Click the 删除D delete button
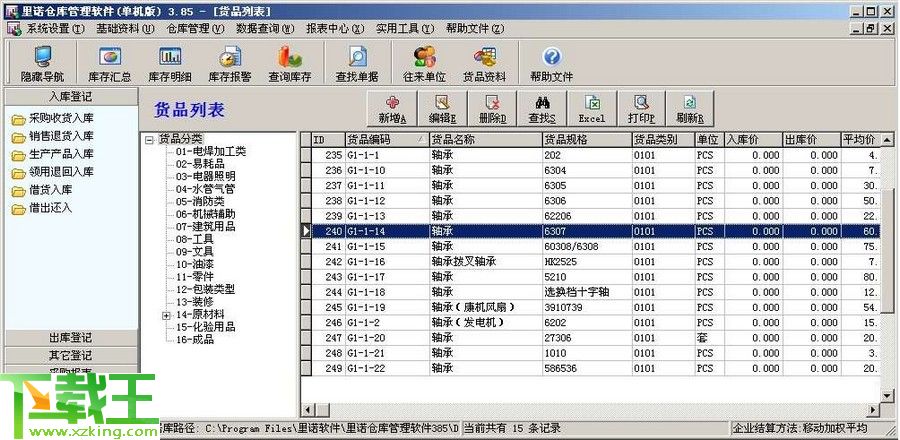Viewport: 900px width, 440px height. pyautogui.click(x=492, y=109)
